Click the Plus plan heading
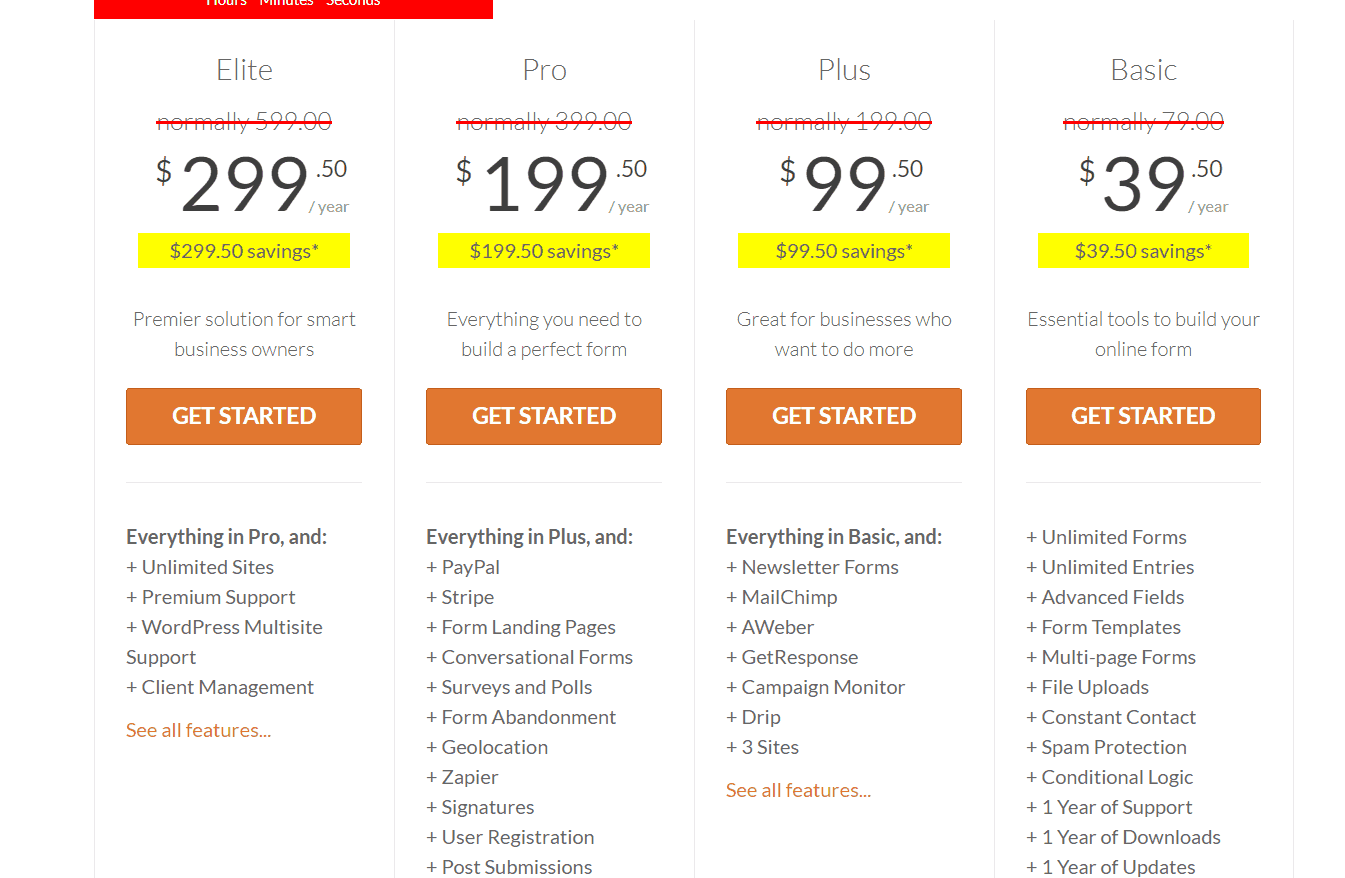Screen dimensions: 1345x878 click(844, 70)
